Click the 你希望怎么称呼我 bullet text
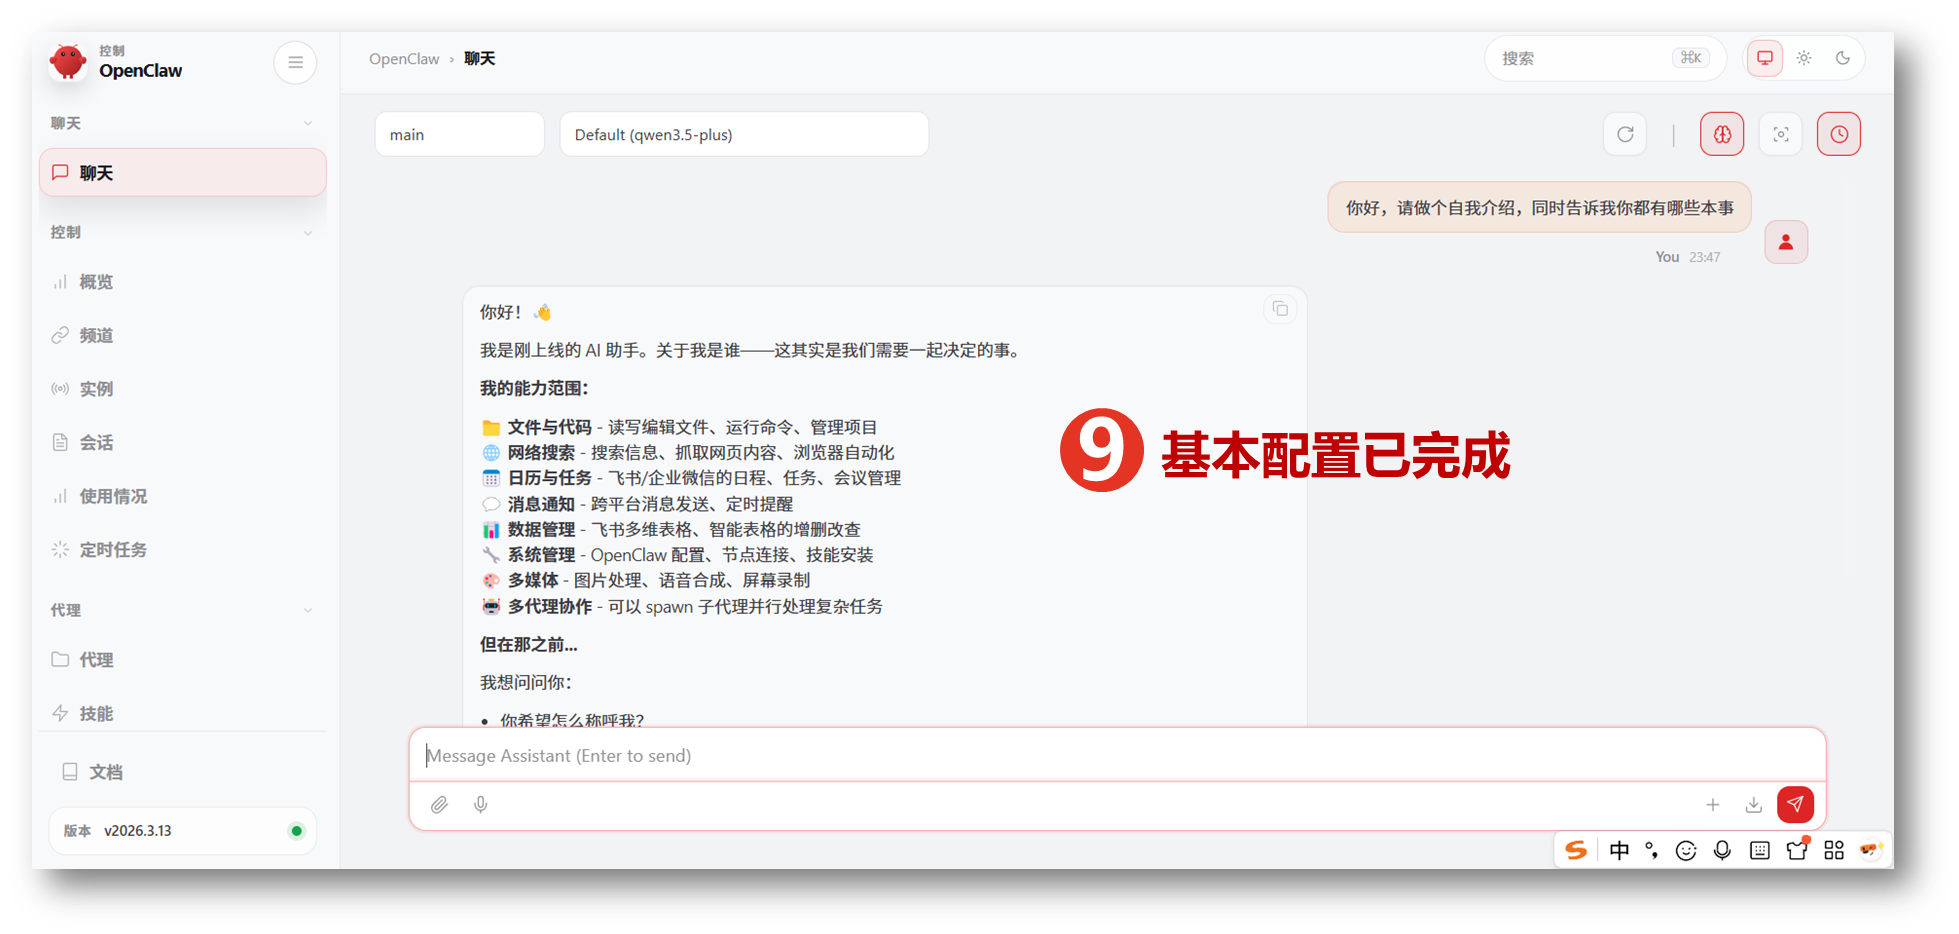Screen dimensions: 1959x934 point(572,720)
